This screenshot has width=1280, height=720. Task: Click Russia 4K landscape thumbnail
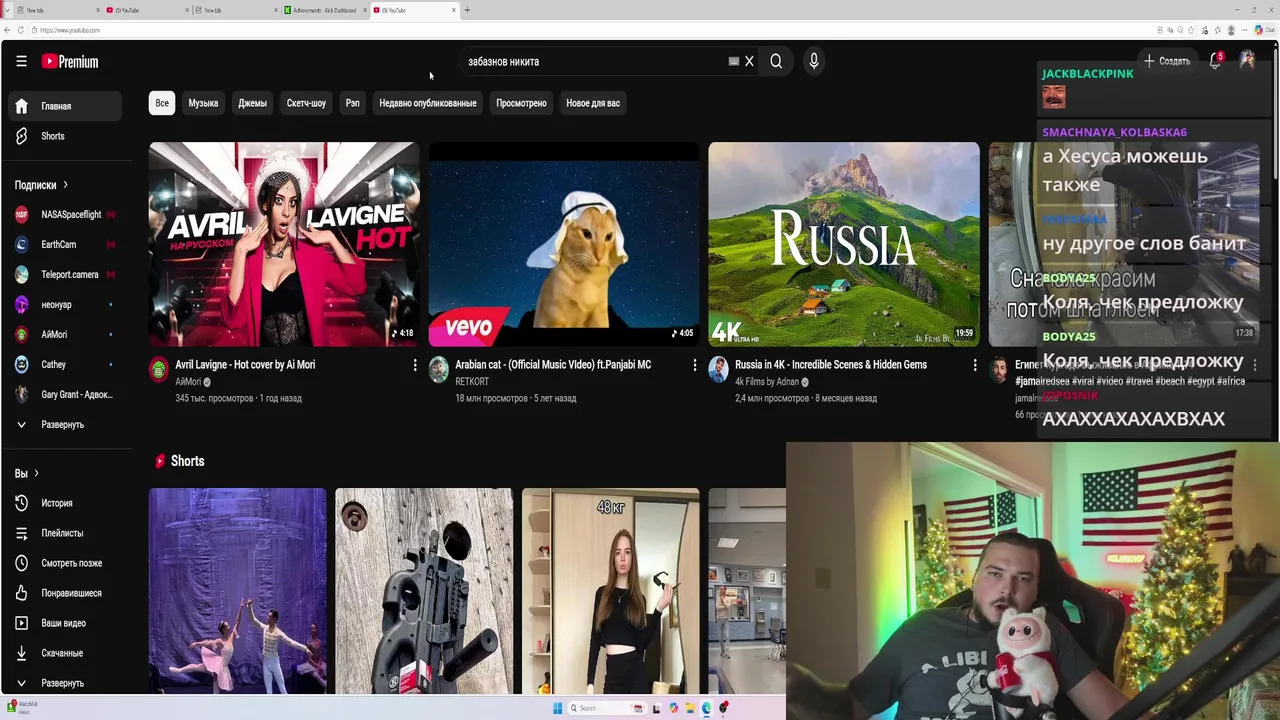coord(844,244)
